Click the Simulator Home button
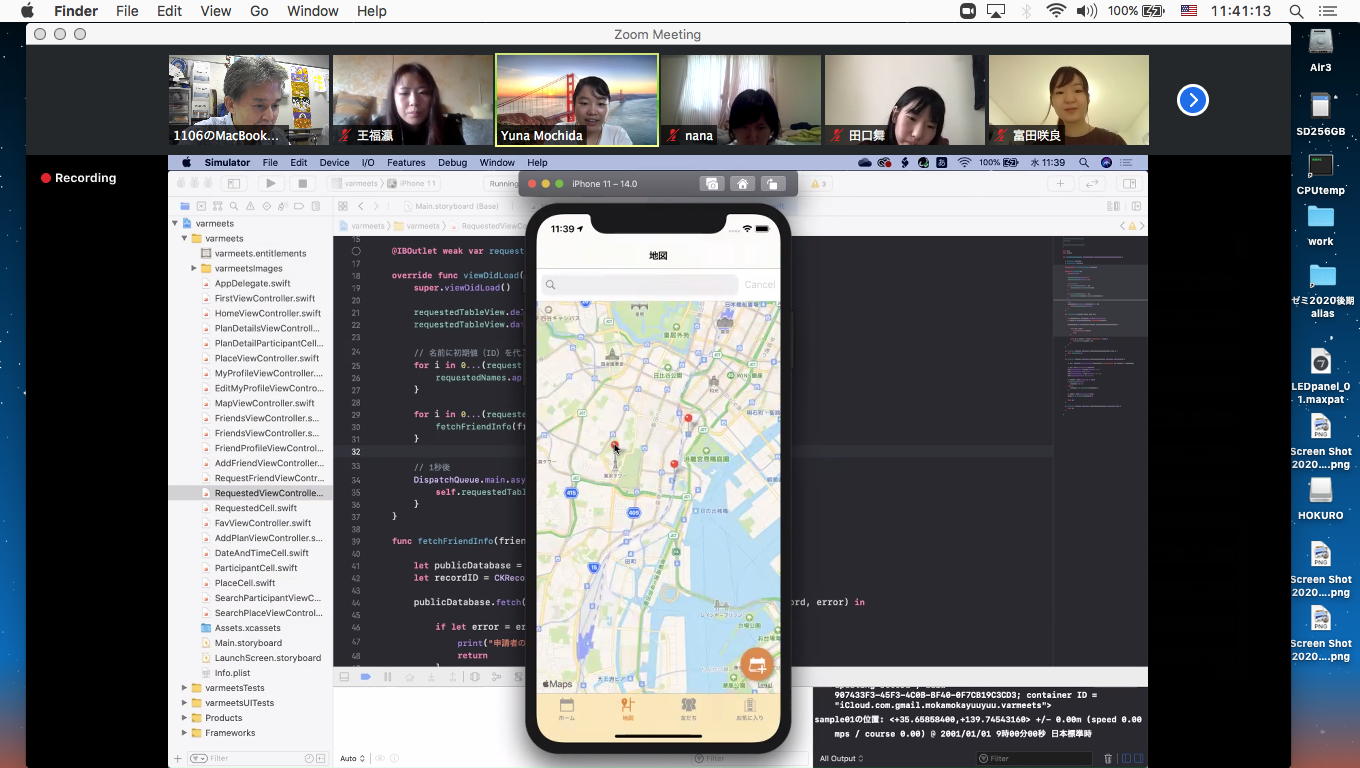This screenshot has height=768, width=1360. click(742, 184)
